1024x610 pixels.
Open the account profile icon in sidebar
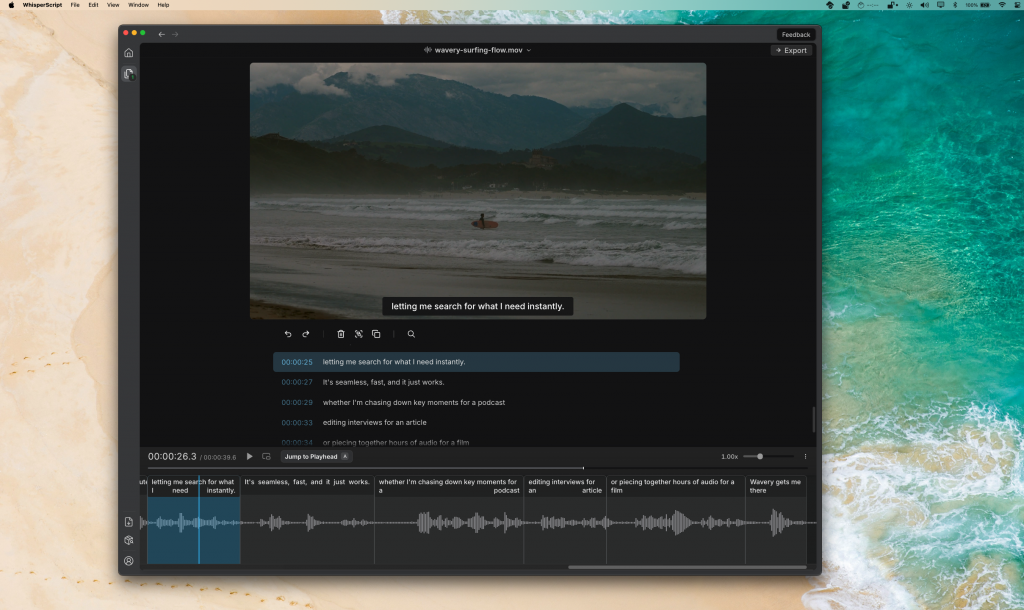pos(129,560)
